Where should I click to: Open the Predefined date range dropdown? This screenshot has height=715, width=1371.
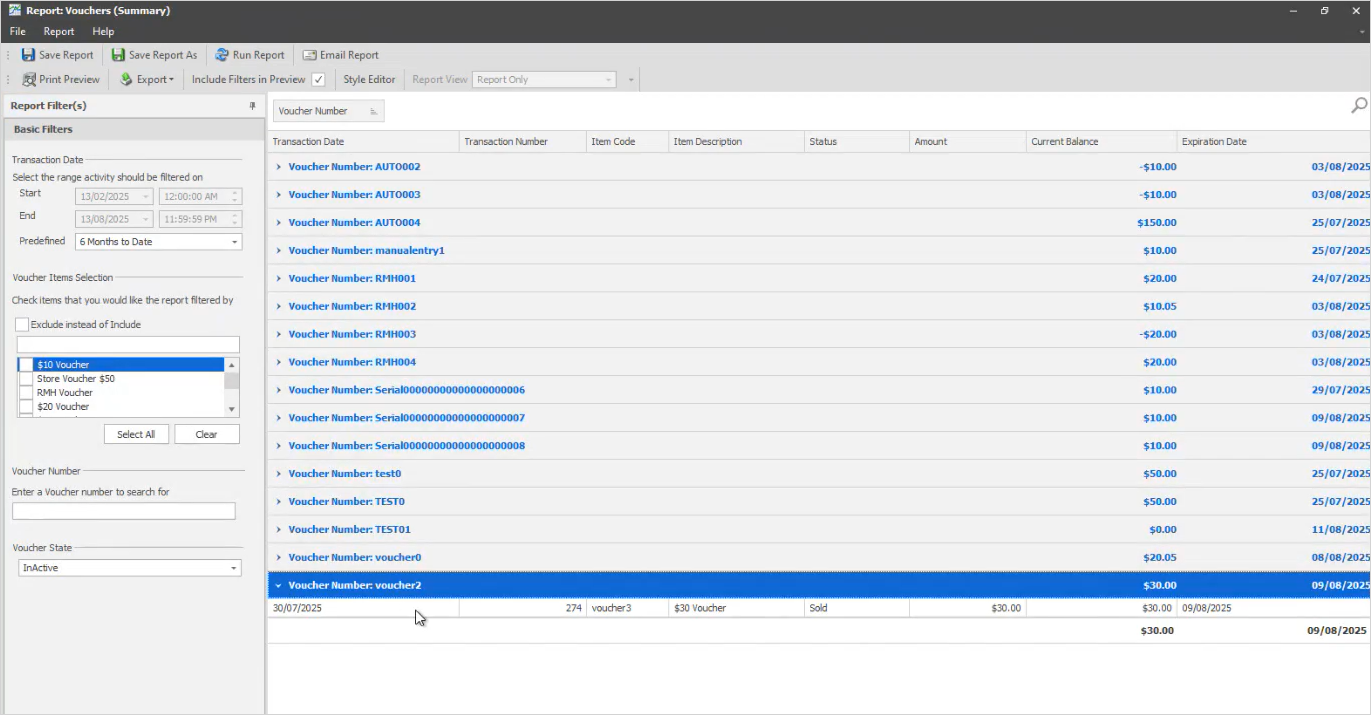tap(235, 242)
